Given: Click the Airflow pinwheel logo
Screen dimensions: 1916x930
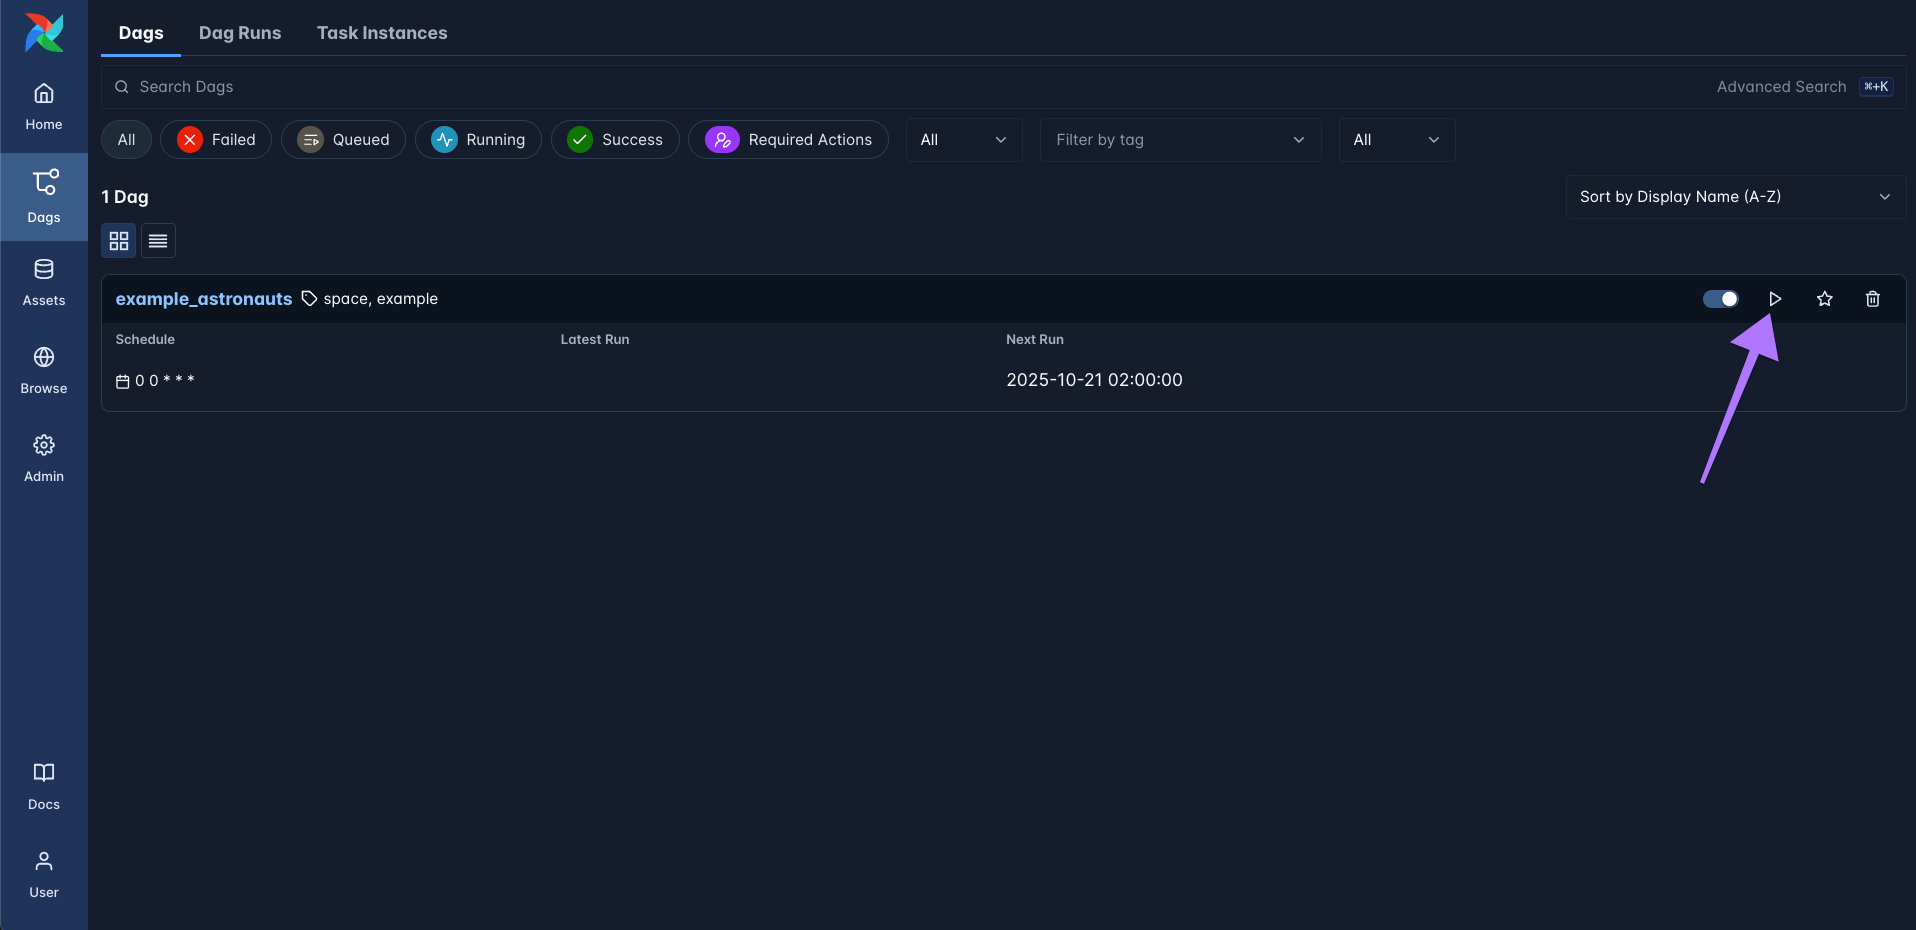Looking at the screenshot, I should pos(44,33).
